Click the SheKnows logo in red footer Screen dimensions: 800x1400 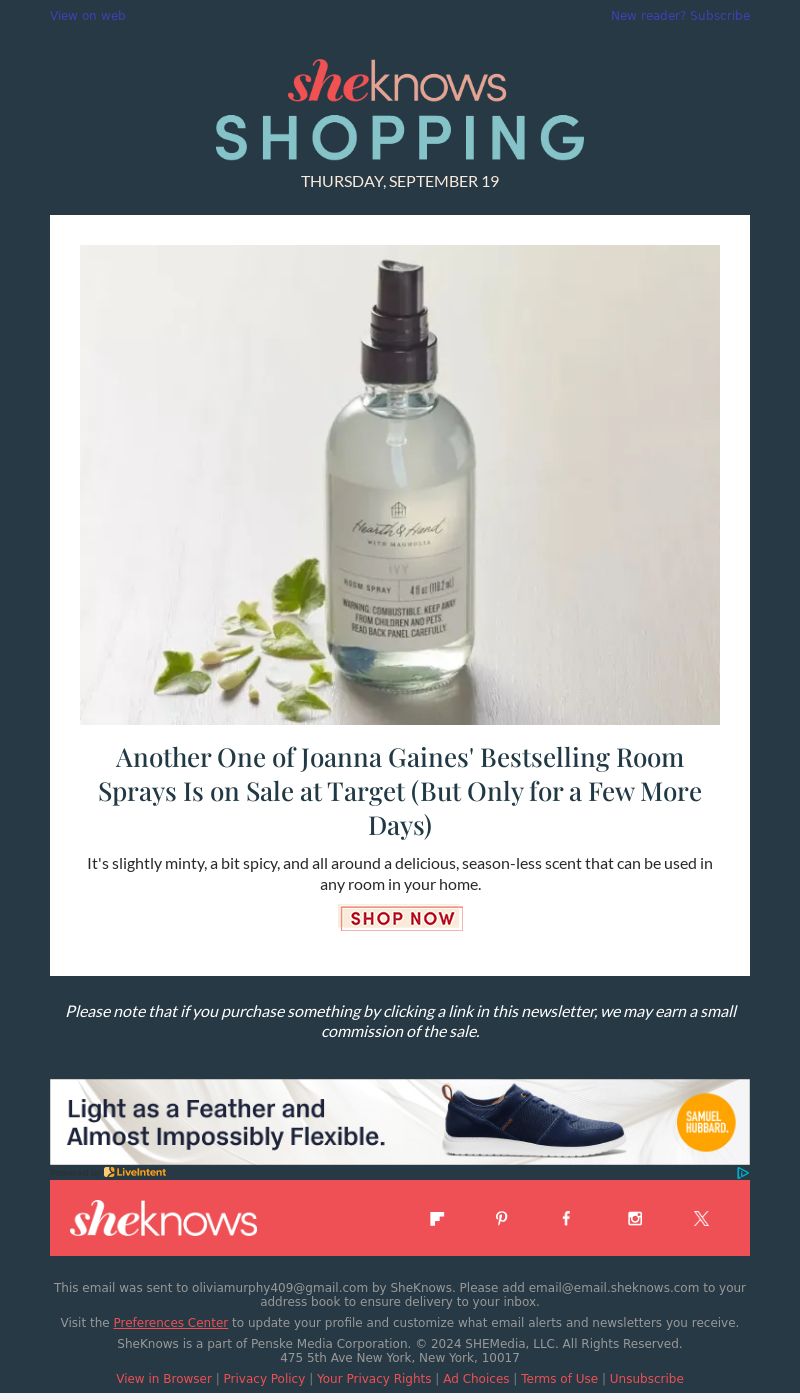coord(164,1218)
